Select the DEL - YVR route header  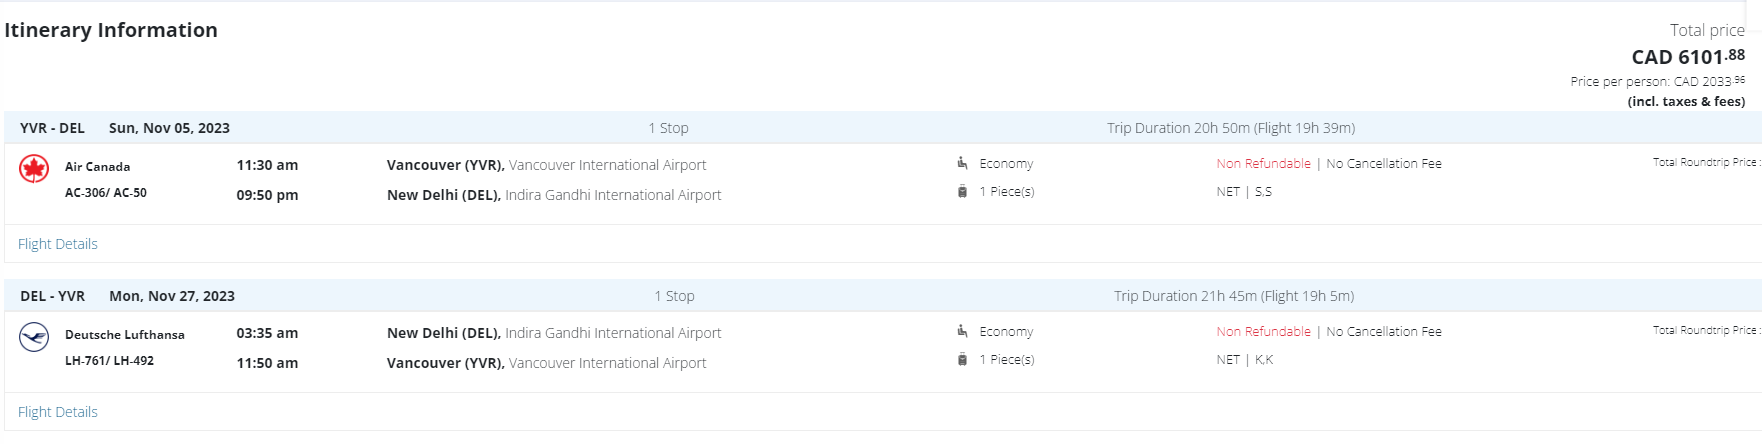click(x=52, y=296)
